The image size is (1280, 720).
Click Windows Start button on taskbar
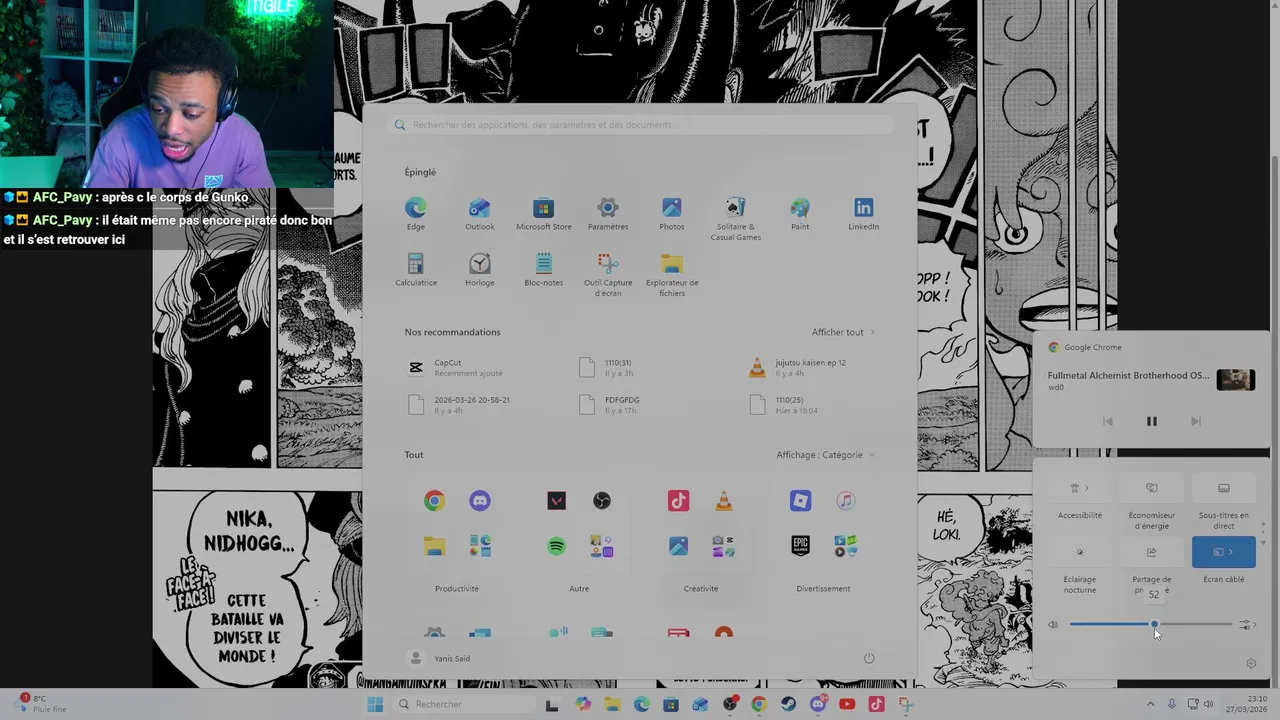(375, 704)
